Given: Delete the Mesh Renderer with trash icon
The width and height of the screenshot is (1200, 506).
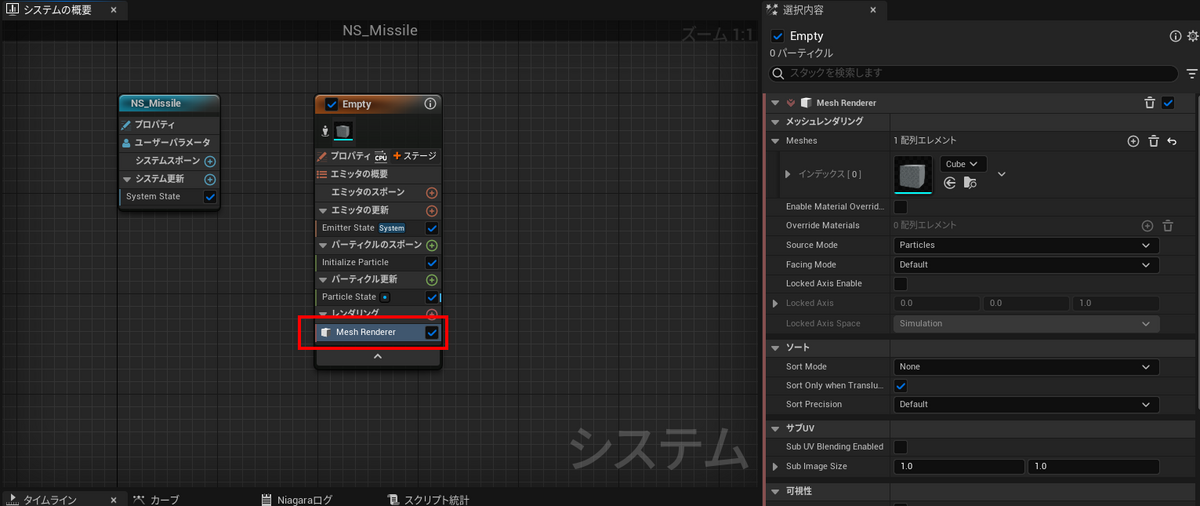Looking at the screenshot, I should [x=1150, y=102].
